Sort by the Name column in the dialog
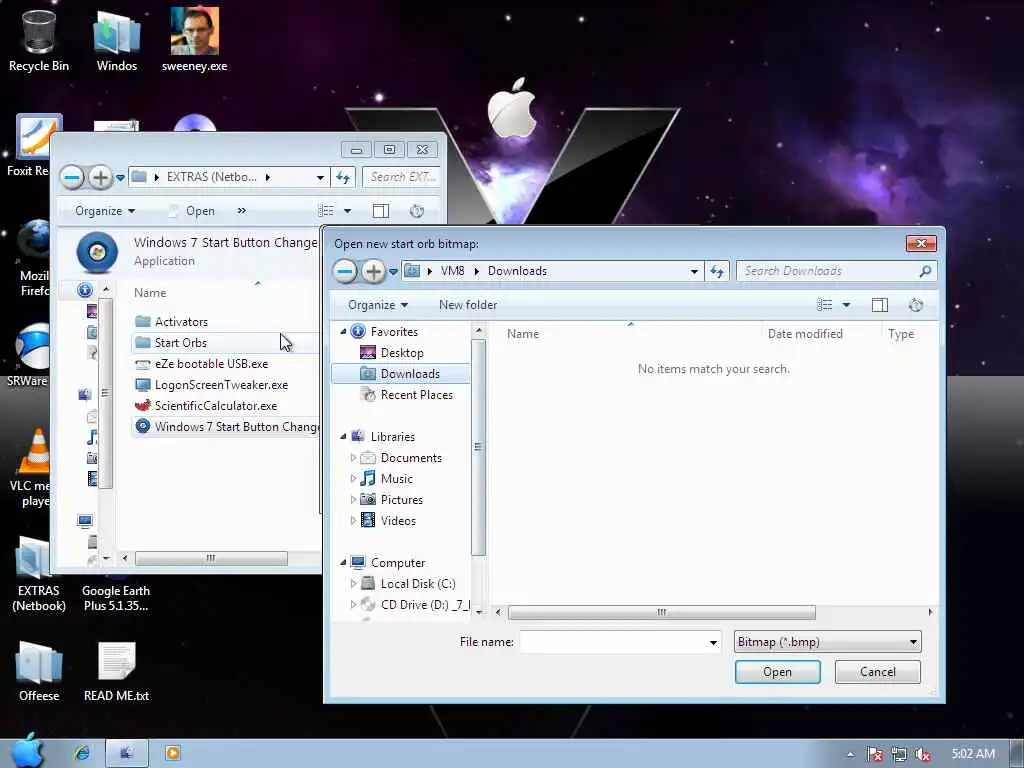Image resolution: width=1024 pixels, height=768 pixels. point(523,334)
